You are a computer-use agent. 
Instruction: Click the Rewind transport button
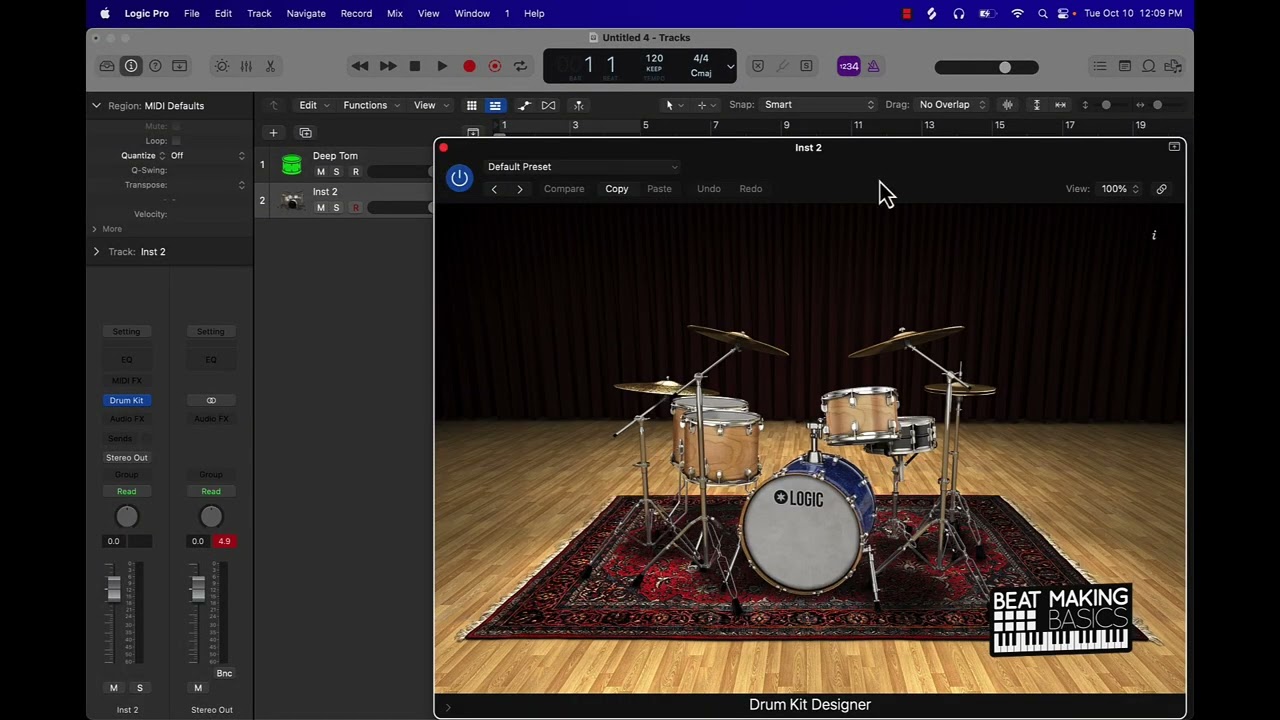(360, 66)
